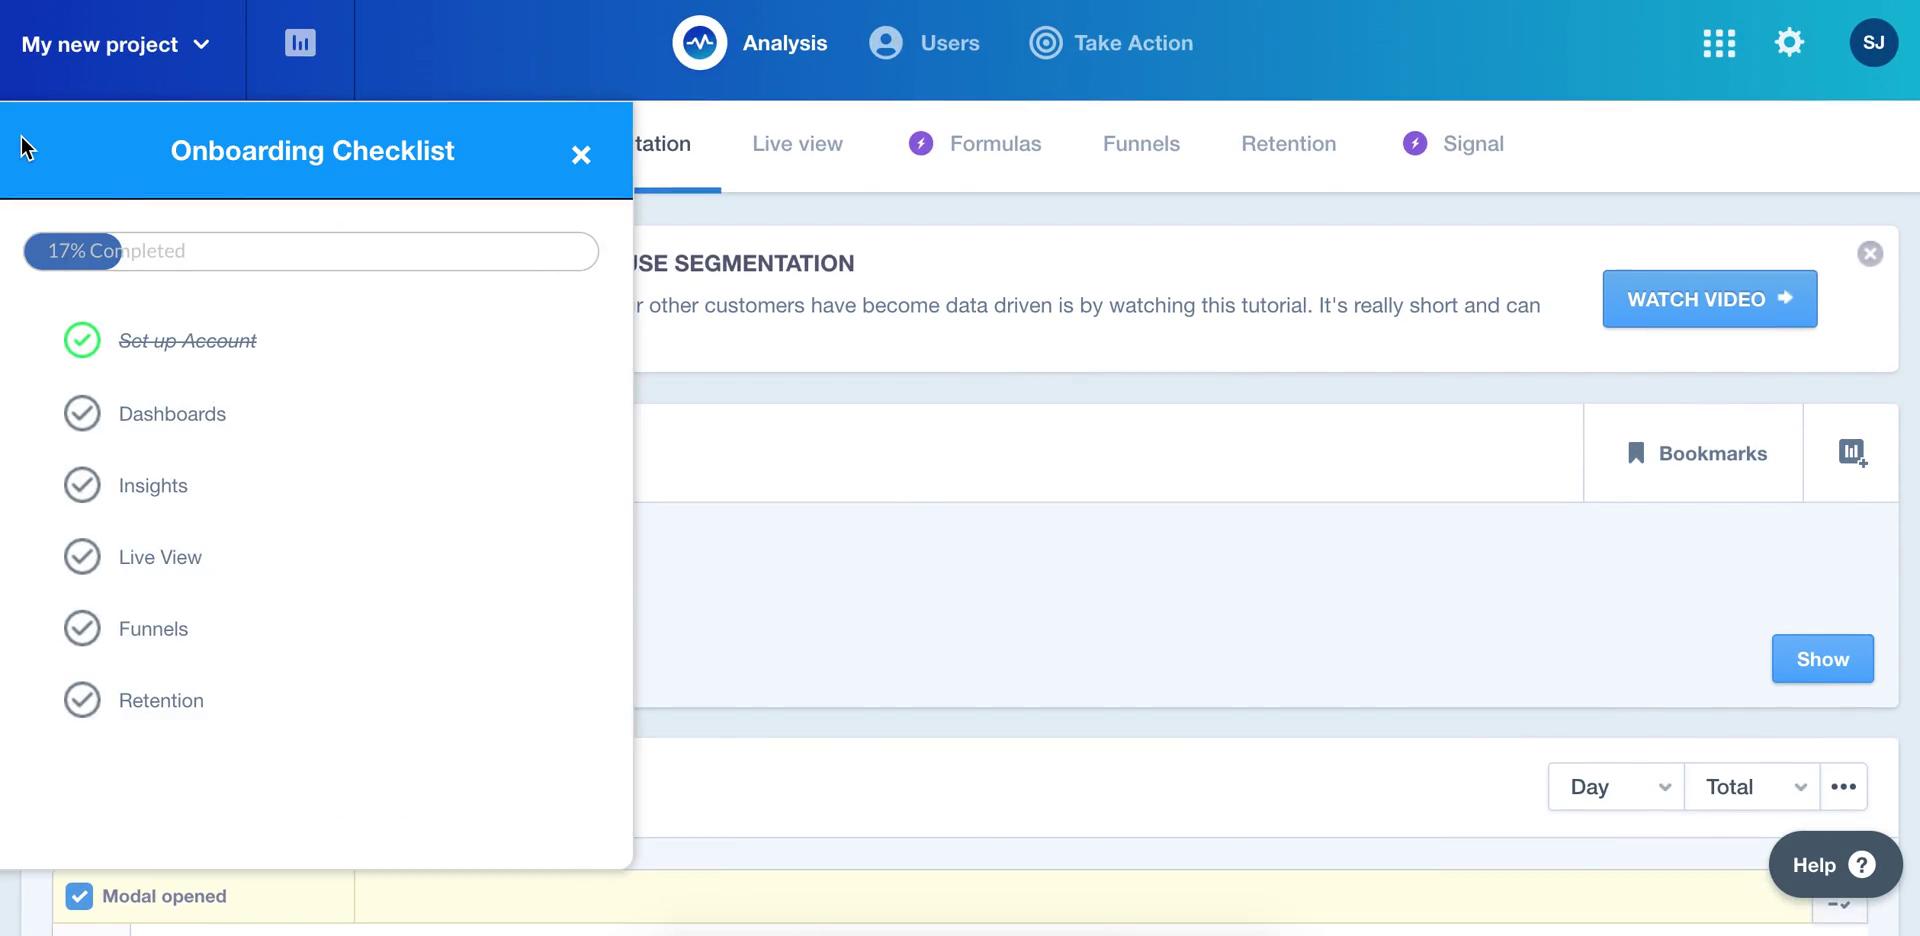Toggle the Retention checklist circle

82,701
